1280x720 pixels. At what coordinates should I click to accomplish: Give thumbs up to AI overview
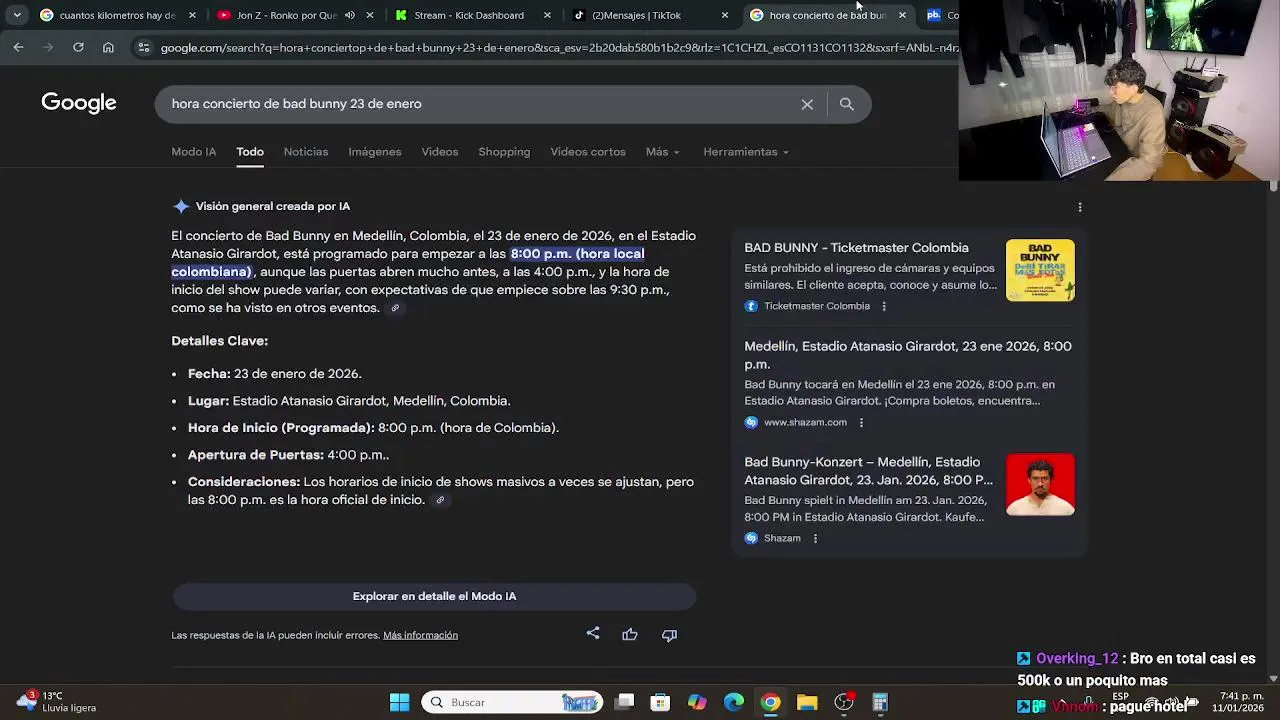pos(630,635)
